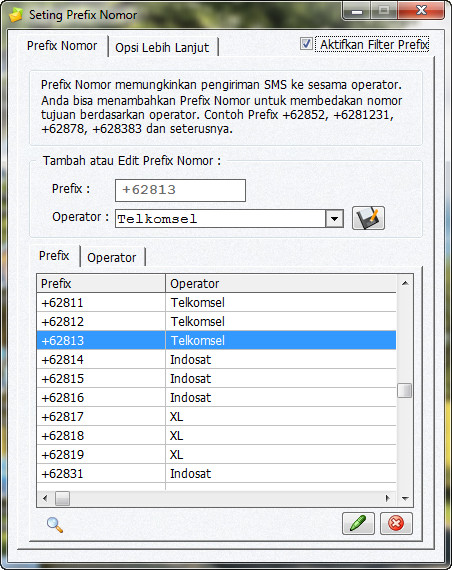Click the vertical scrollbar thumb
This screenshot has width=452, height=570.
[405, 391]
